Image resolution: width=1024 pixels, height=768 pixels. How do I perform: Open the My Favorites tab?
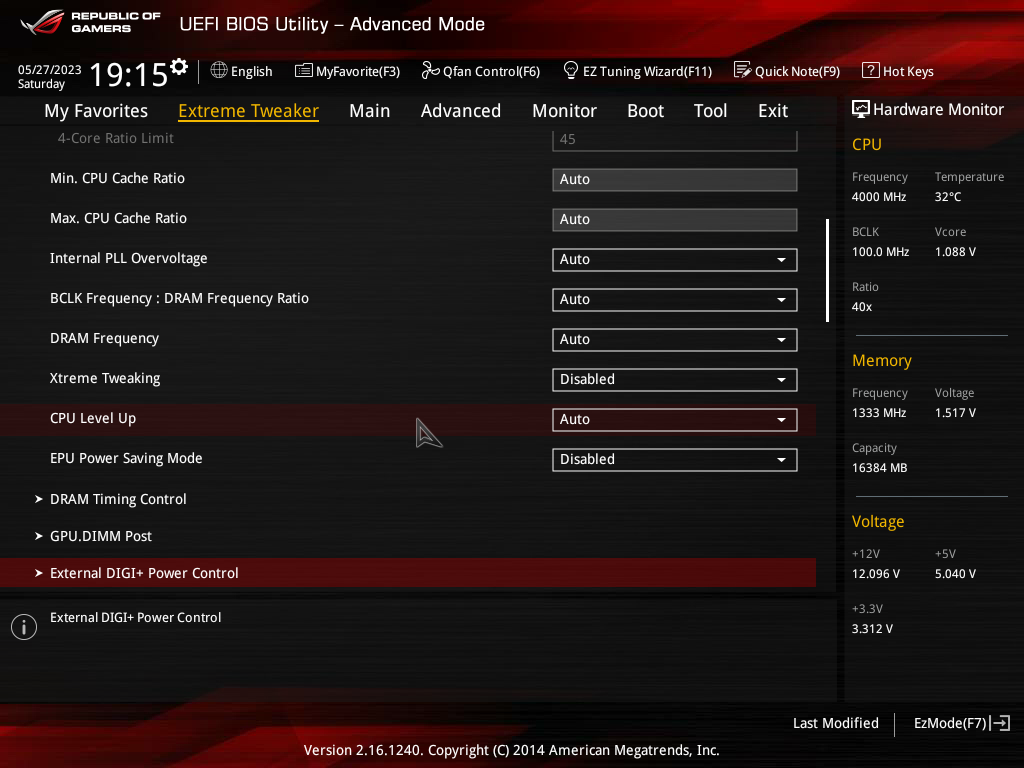(x=96, y=111)
